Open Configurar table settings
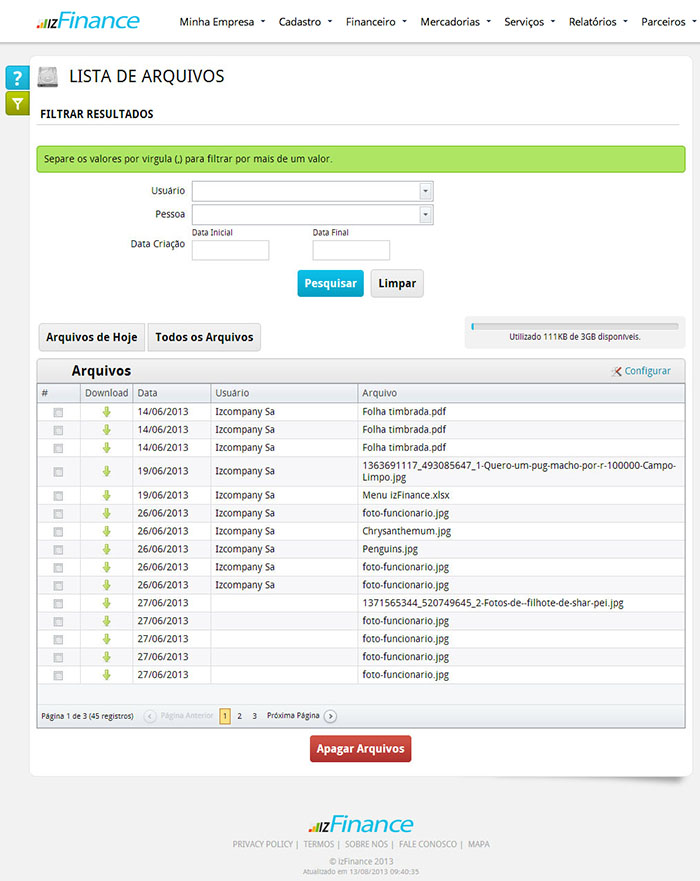700x881 pixels. pos(641,371)
